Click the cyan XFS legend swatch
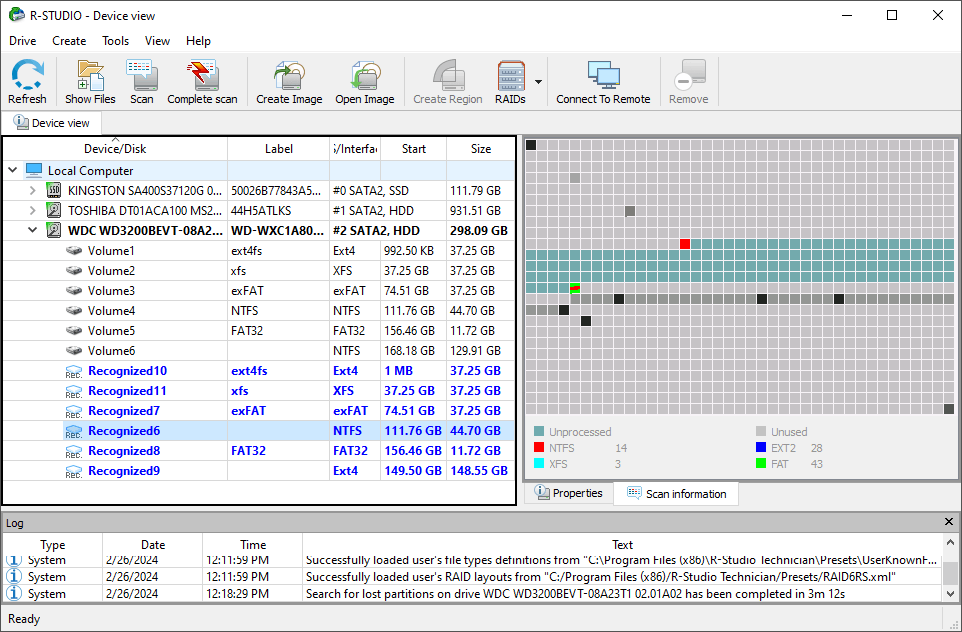The image size is (962, 632). [x=539, y=463]
